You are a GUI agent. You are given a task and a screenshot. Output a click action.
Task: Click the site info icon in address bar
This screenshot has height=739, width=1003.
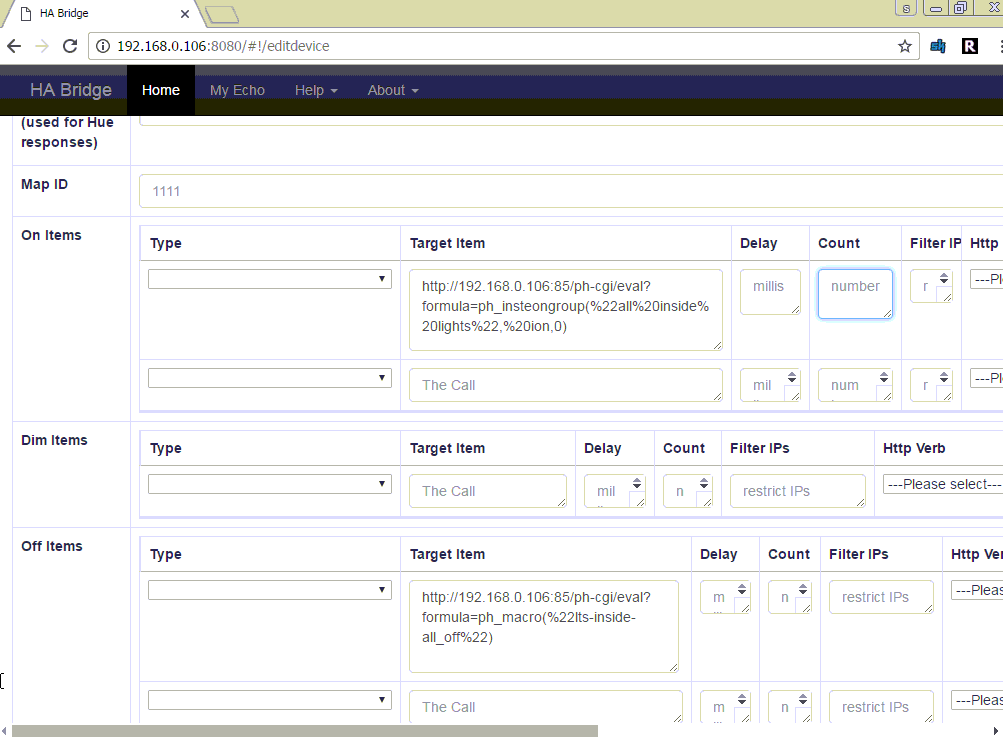(x=104, y=46)
